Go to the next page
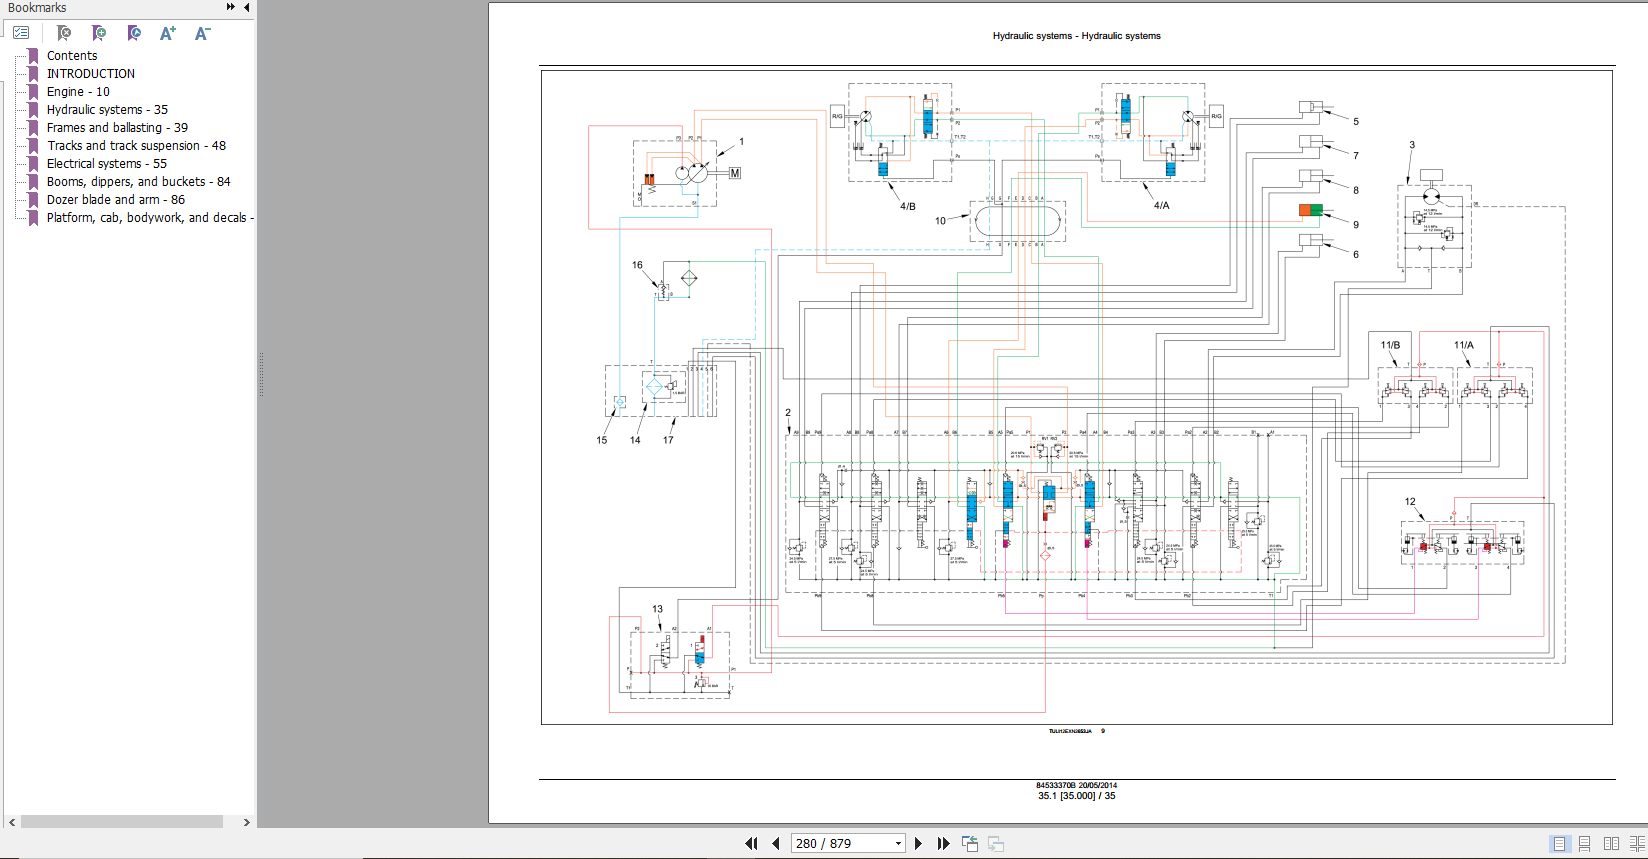 918,843
